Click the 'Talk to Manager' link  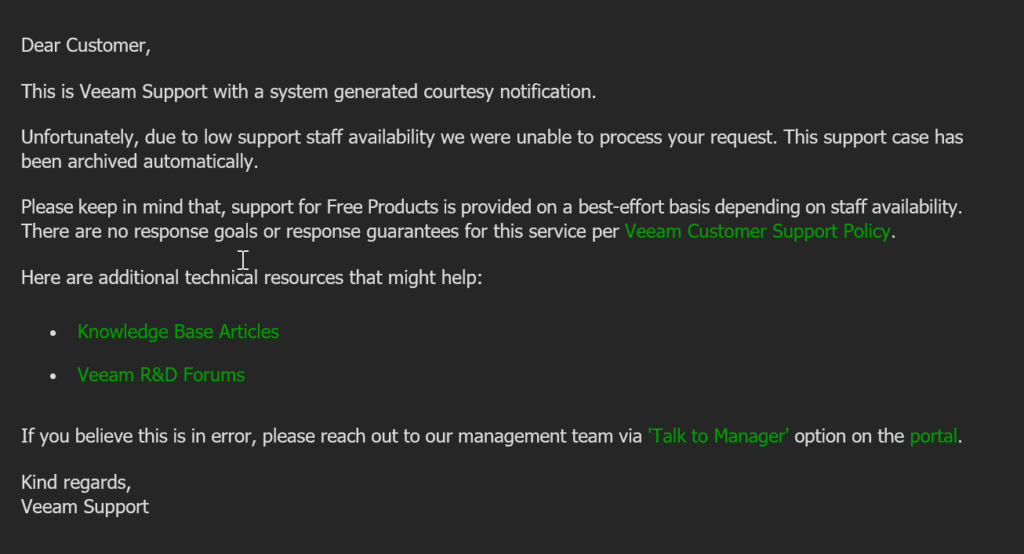pyautogui.click(x=718, y=436)
